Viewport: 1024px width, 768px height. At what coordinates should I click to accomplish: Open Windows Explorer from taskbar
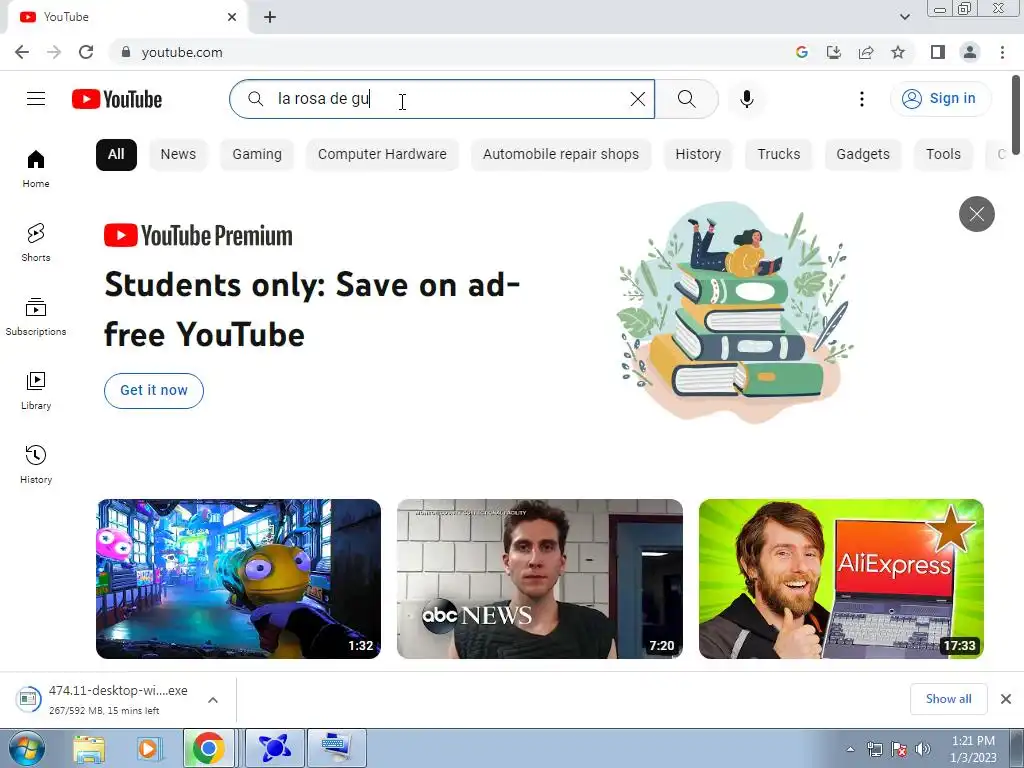pos(89,749)
